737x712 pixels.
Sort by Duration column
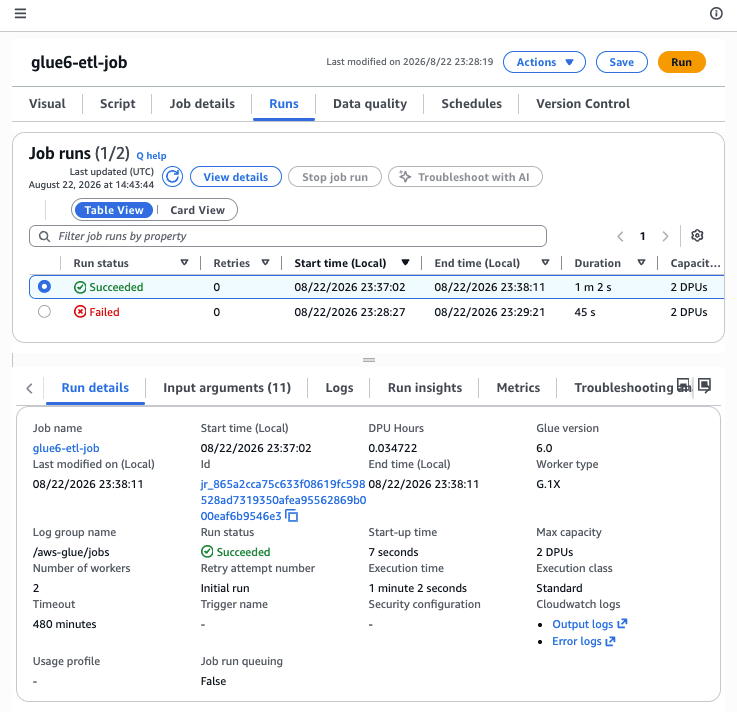[x=641, y=263]
